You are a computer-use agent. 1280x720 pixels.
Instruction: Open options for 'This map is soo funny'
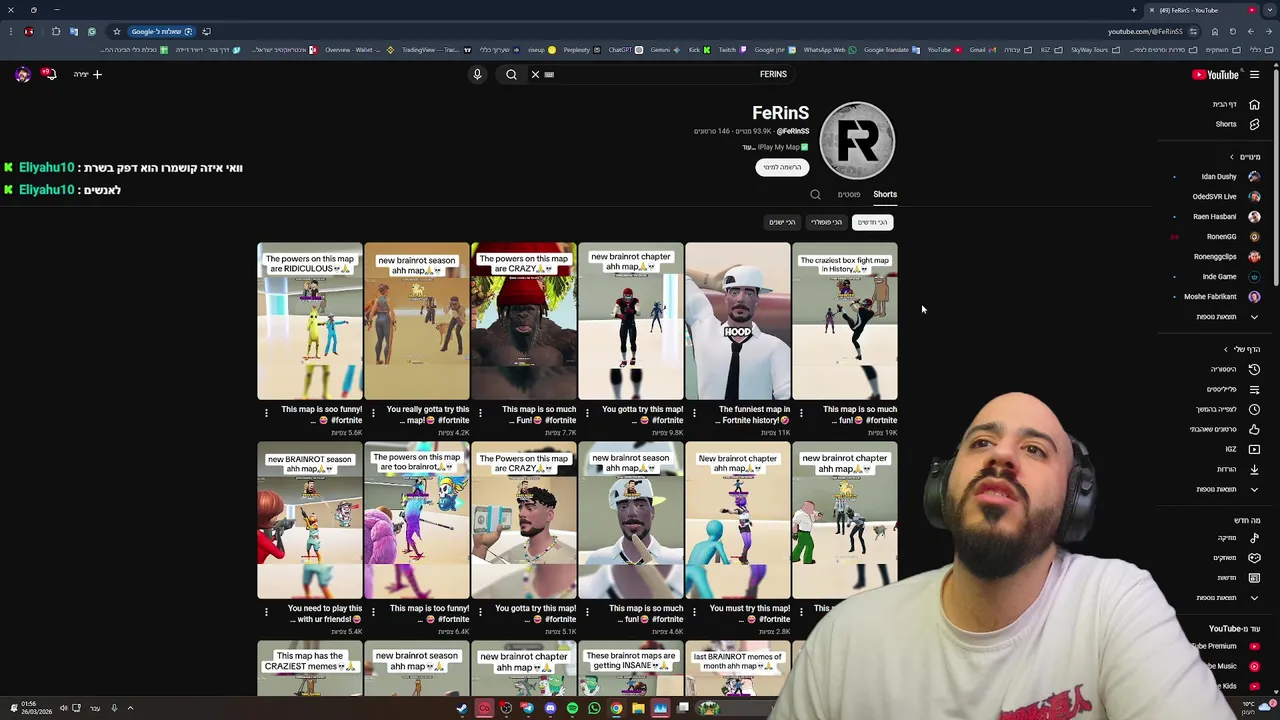(266, 412)
